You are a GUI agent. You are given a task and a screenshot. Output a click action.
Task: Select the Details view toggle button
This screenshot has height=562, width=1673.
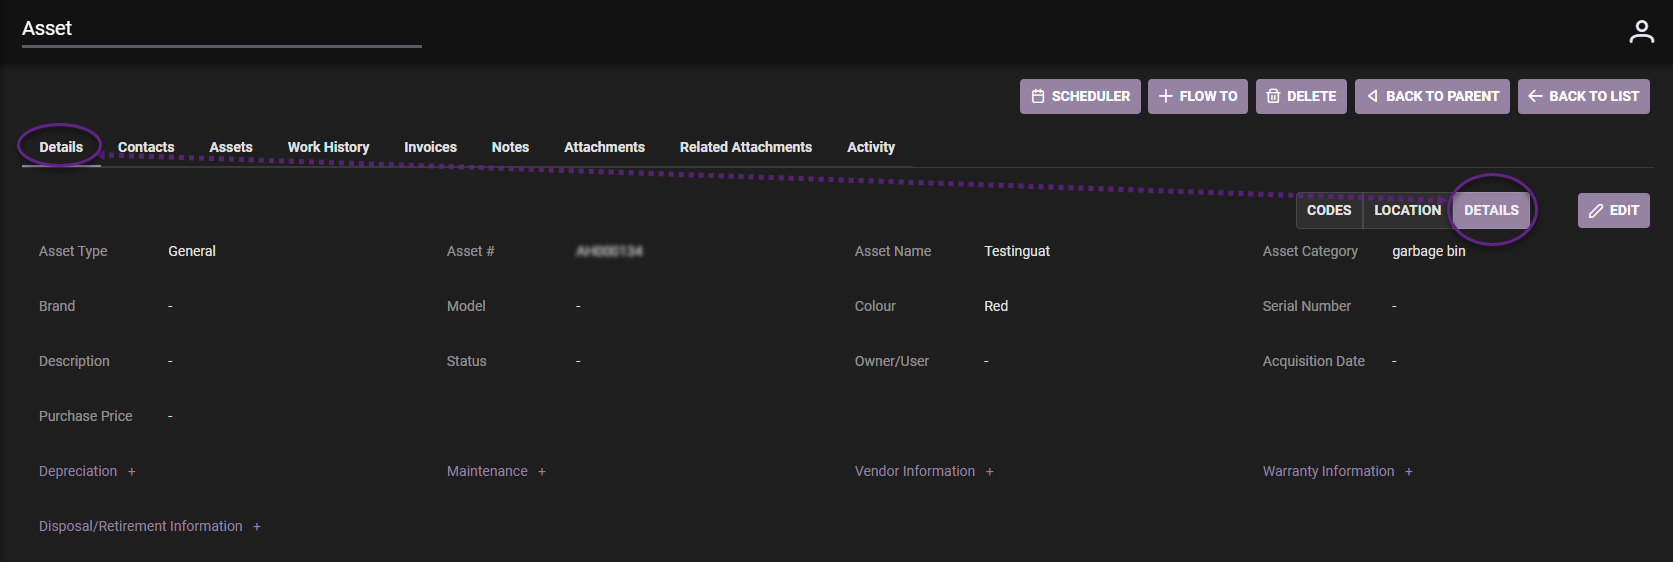1491,211
